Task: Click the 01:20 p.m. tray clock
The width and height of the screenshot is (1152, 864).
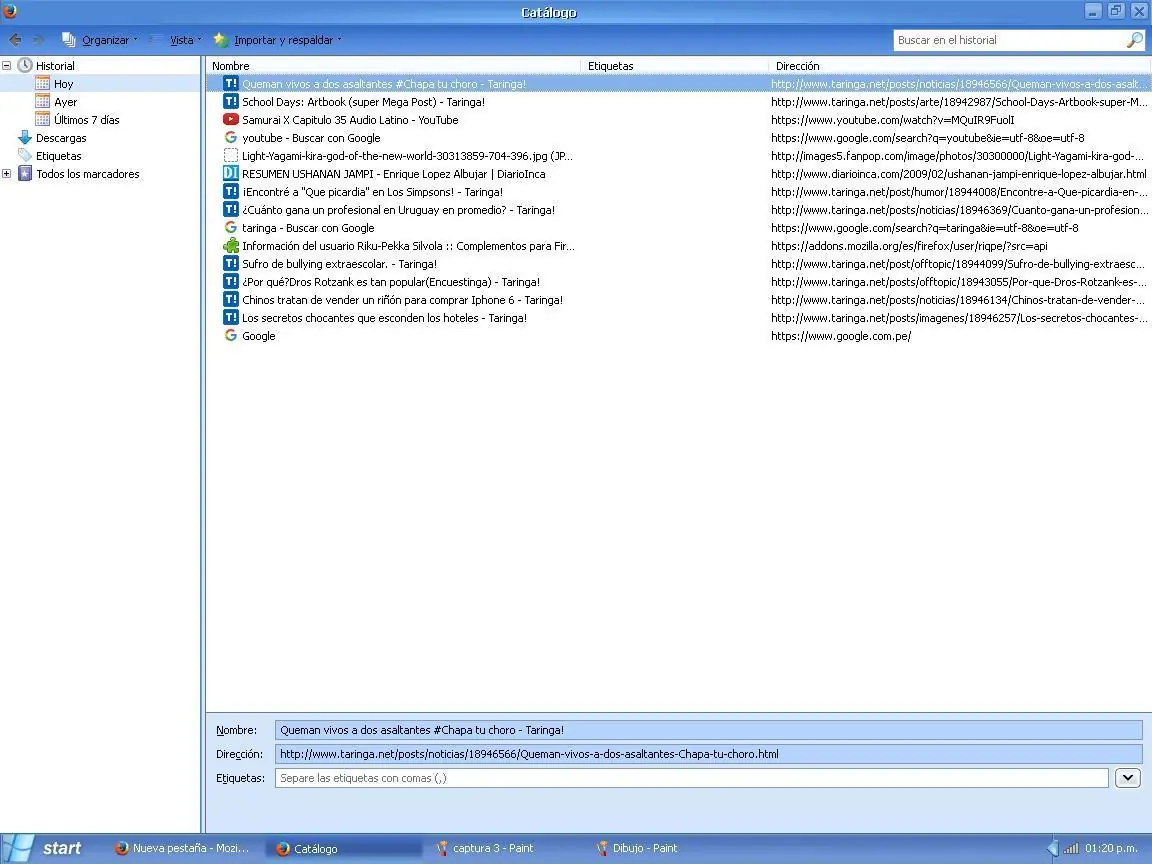Action: point(1111,849)
